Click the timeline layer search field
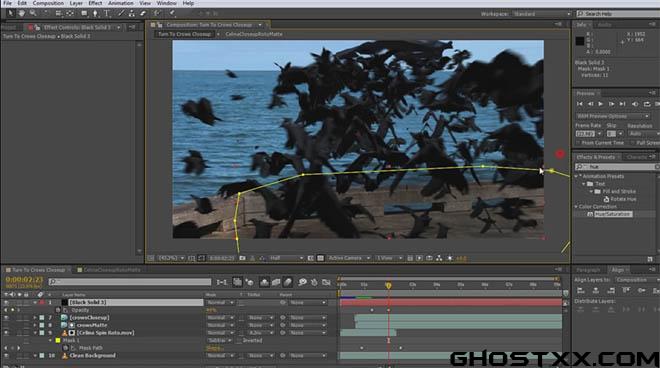The width and height of the screenshot is (660, 368). click(x=130, y=282)
